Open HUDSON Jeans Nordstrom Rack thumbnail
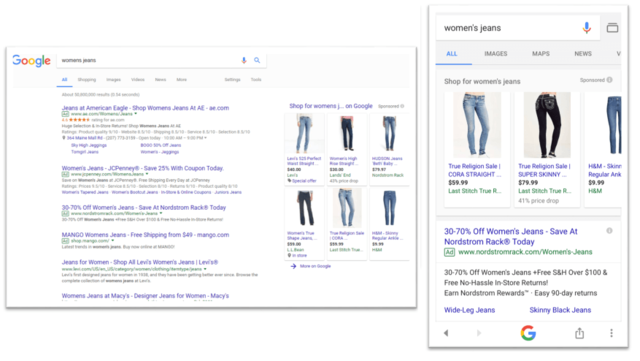Image resolution: width=640 pixels, height=361 pixels. tap(389, 134)
